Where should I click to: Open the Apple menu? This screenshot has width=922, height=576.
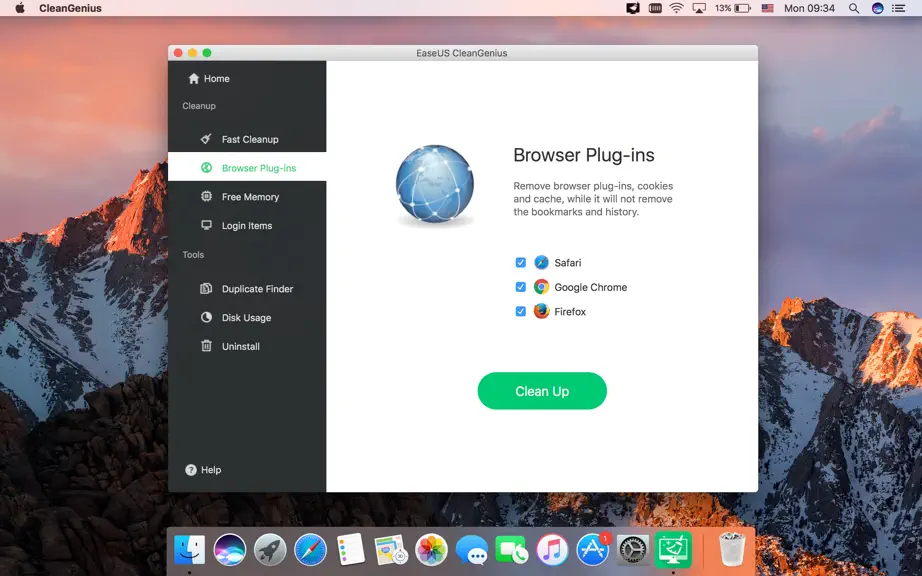(x=19, y=8)
